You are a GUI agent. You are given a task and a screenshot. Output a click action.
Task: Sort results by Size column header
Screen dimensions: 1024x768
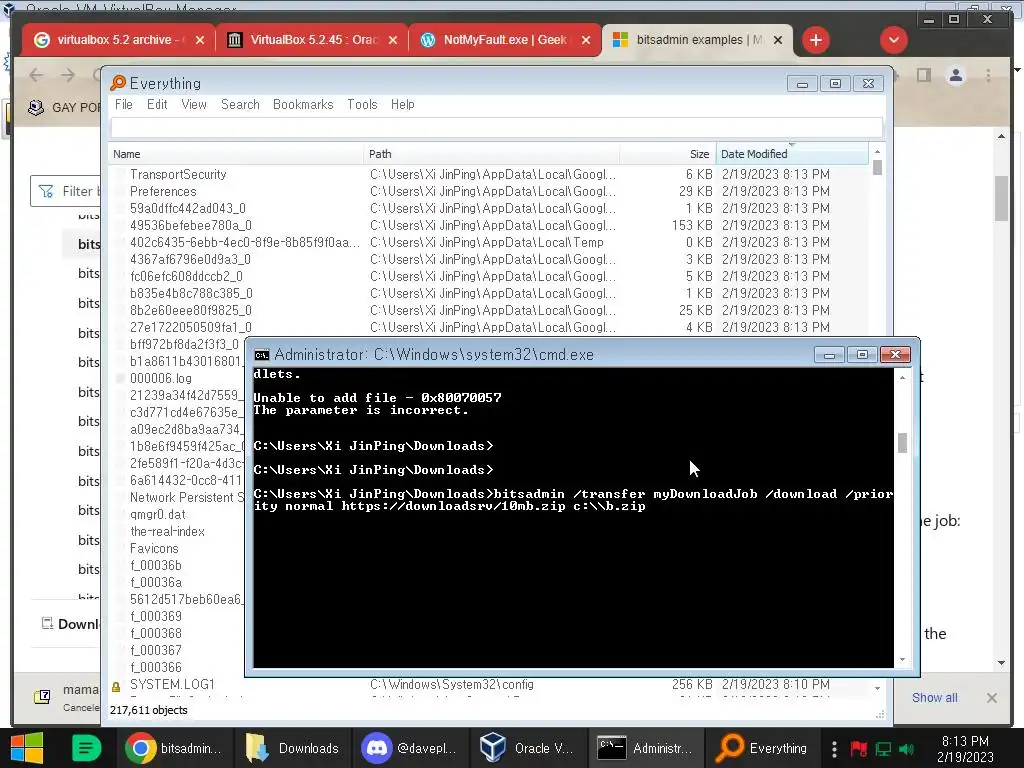click(667, 154)
